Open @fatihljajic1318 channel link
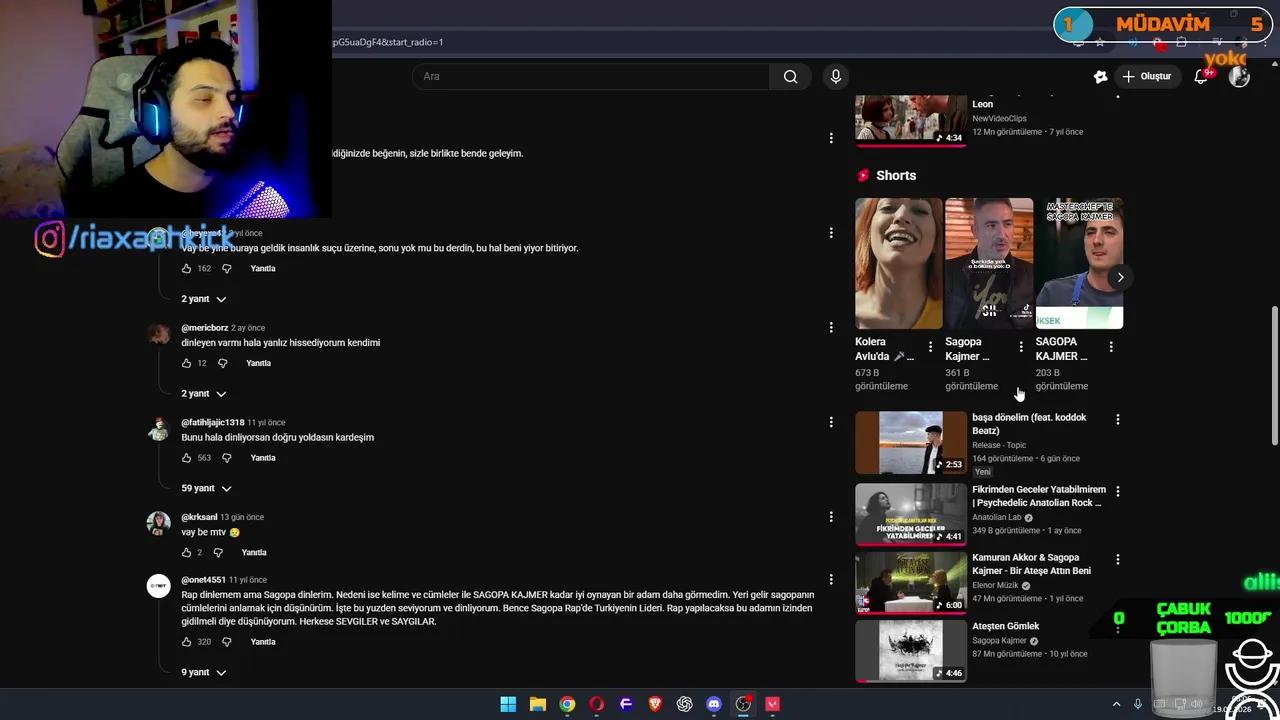This screenshot has height=720, width=1280. 213,422
